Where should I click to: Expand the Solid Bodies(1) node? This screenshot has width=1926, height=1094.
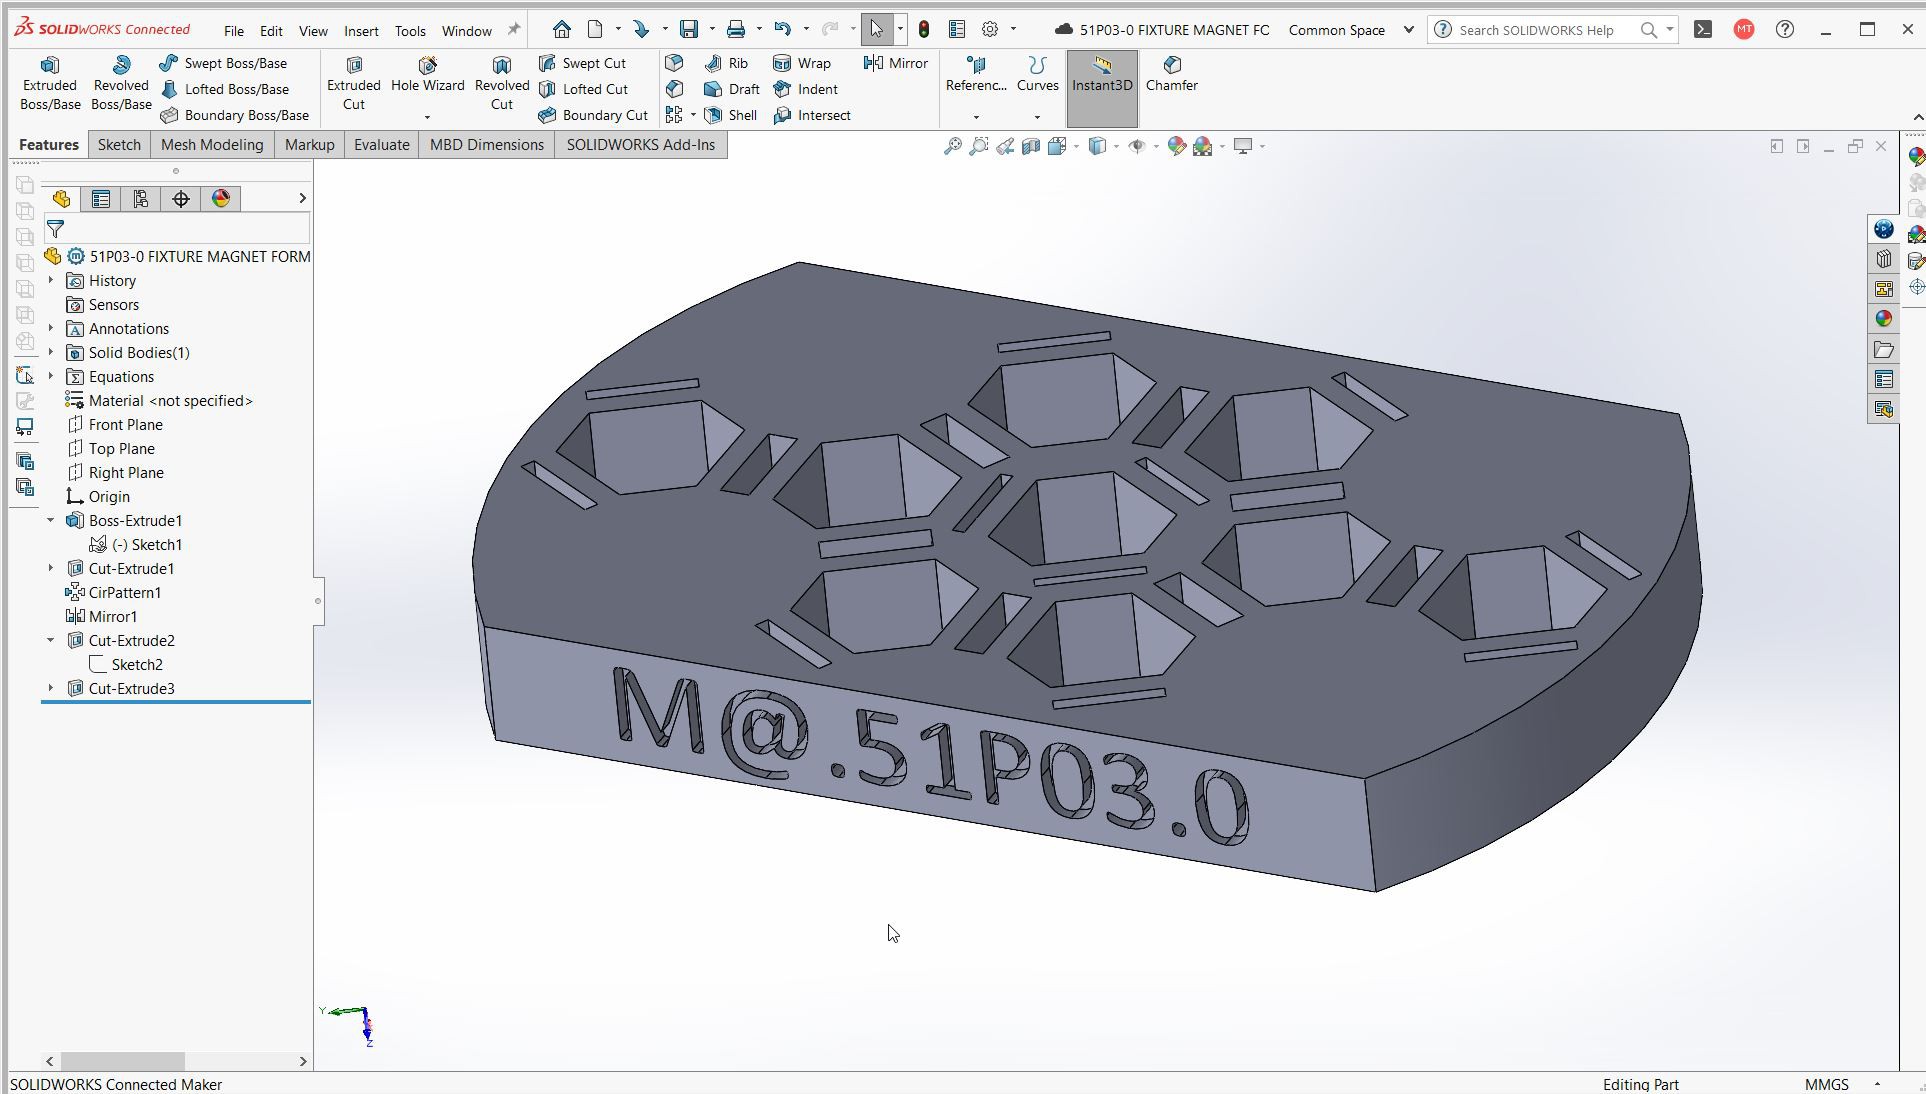point(51,352)
